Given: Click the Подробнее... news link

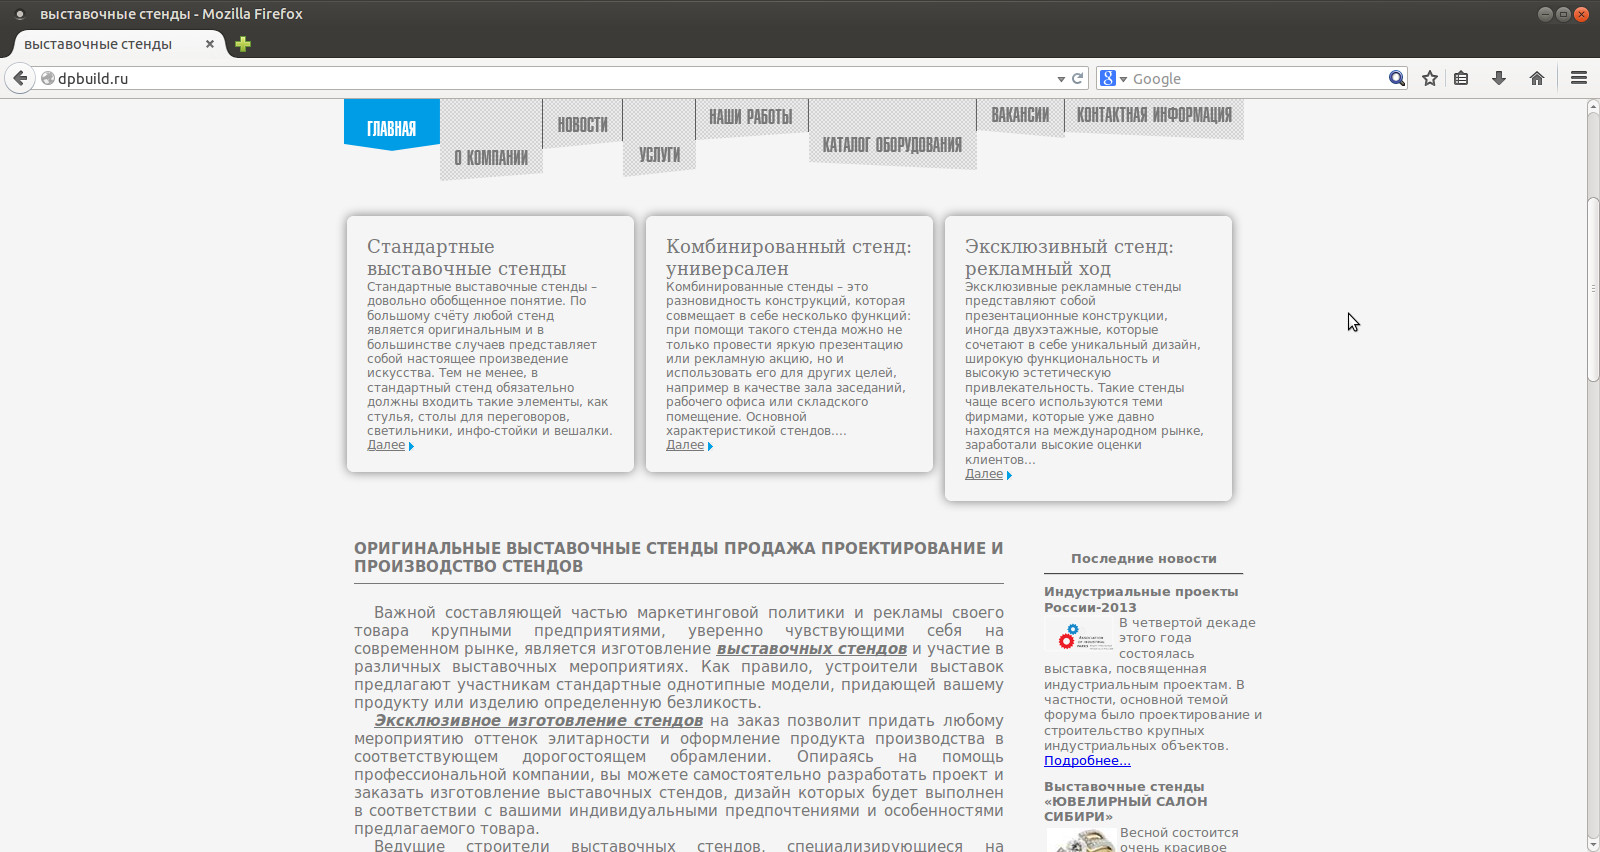Looking at the screenshot, I should [1087, 761].
